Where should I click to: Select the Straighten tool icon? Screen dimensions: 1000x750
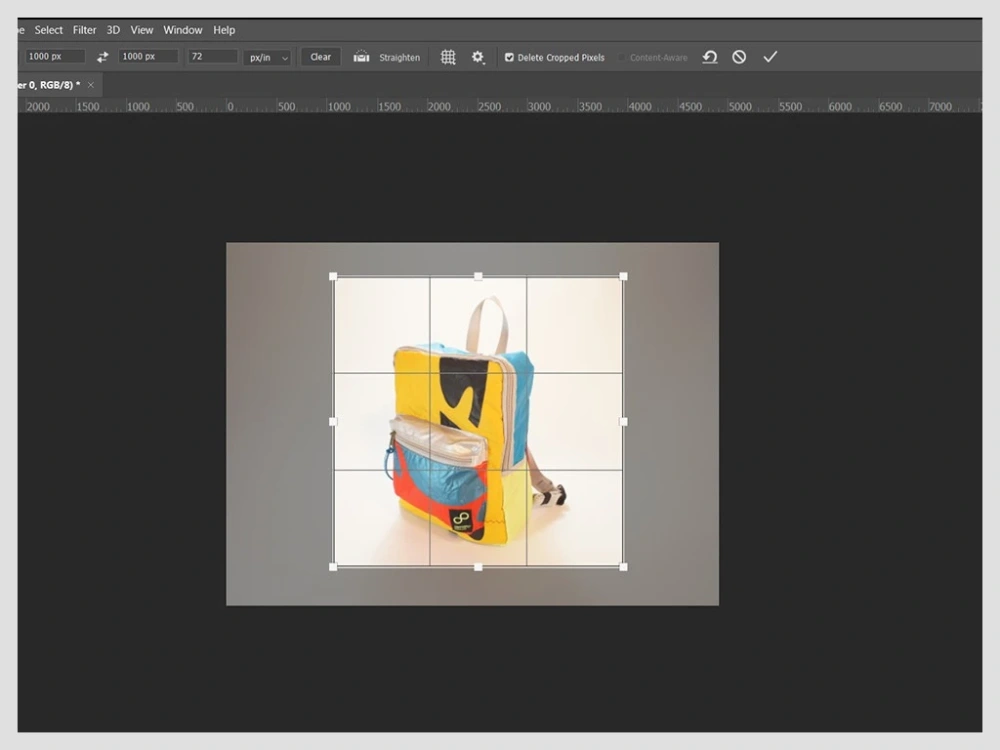pos(362,57)
